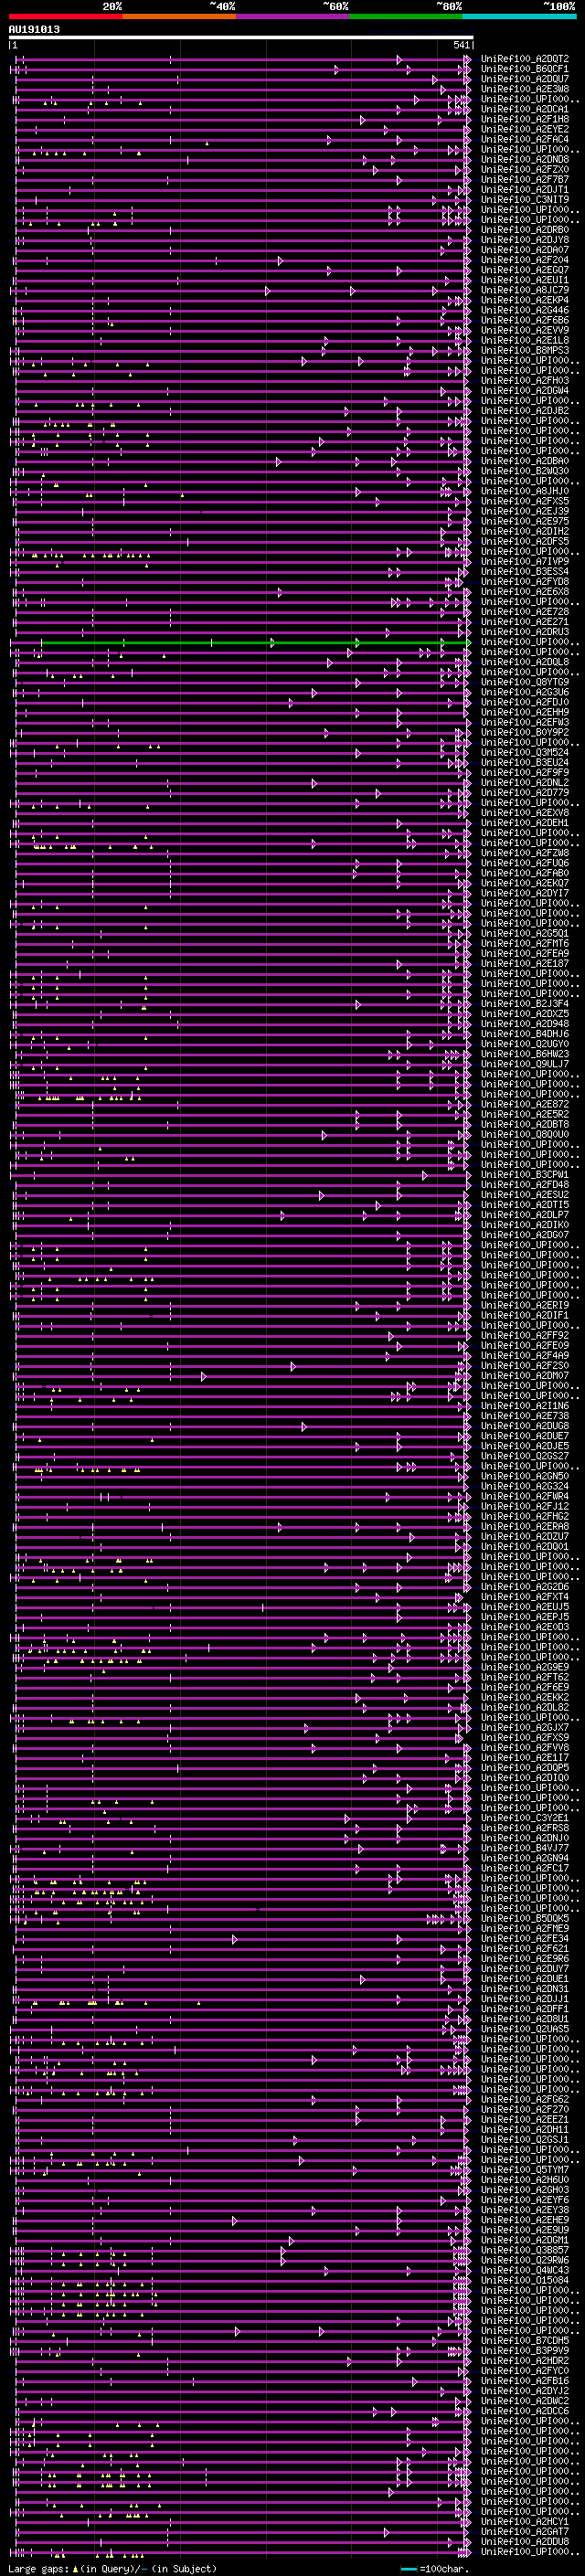Select hit UniRef100_A2DZU7
585x2576 pixels.
(525, 1536)
